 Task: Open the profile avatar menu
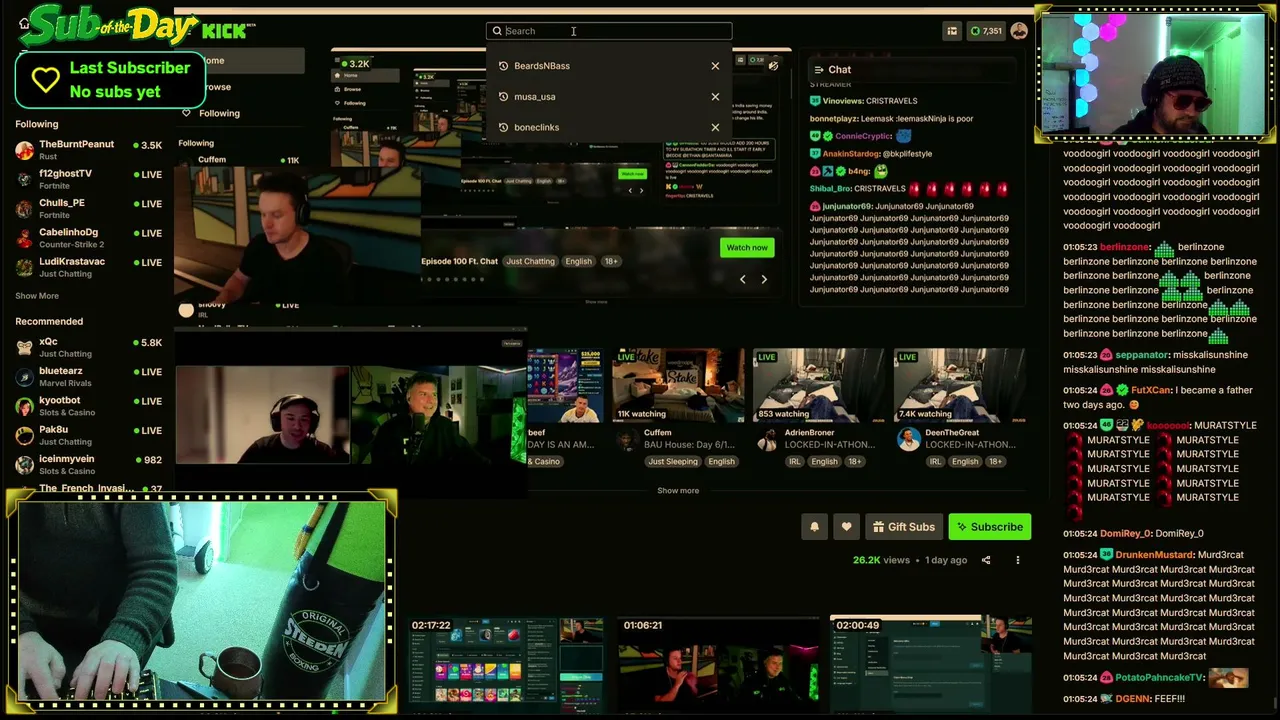pyautogui.click(x=1019, y=31)
